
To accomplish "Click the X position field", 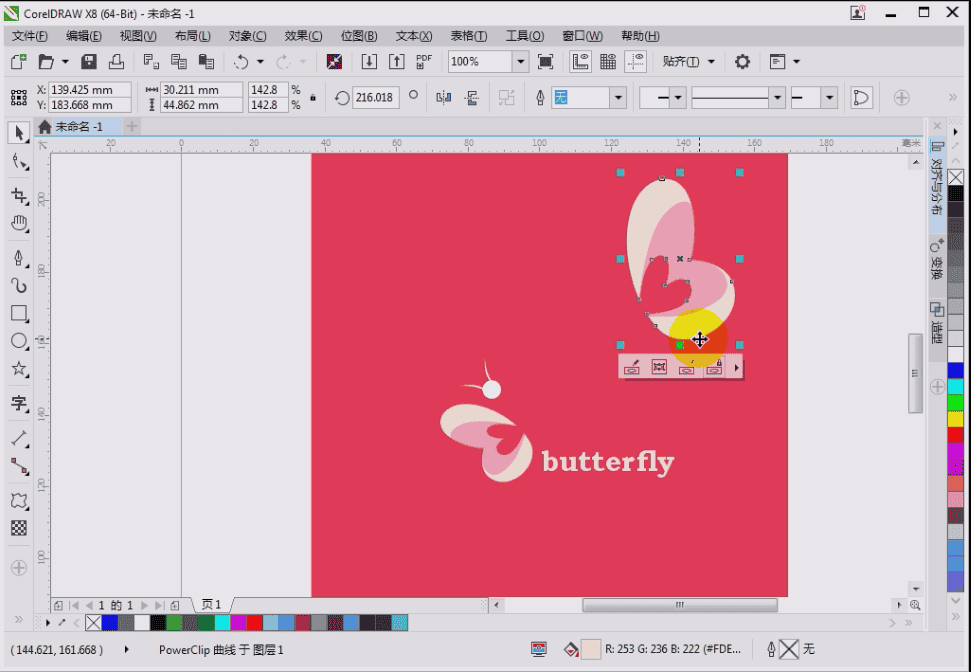I will (x=90, y=90).
